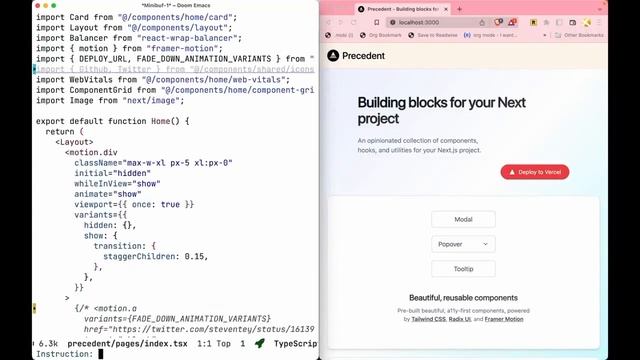Open the Tailwind CSS link
Screen dimensions: 640x360
point(429,319)
